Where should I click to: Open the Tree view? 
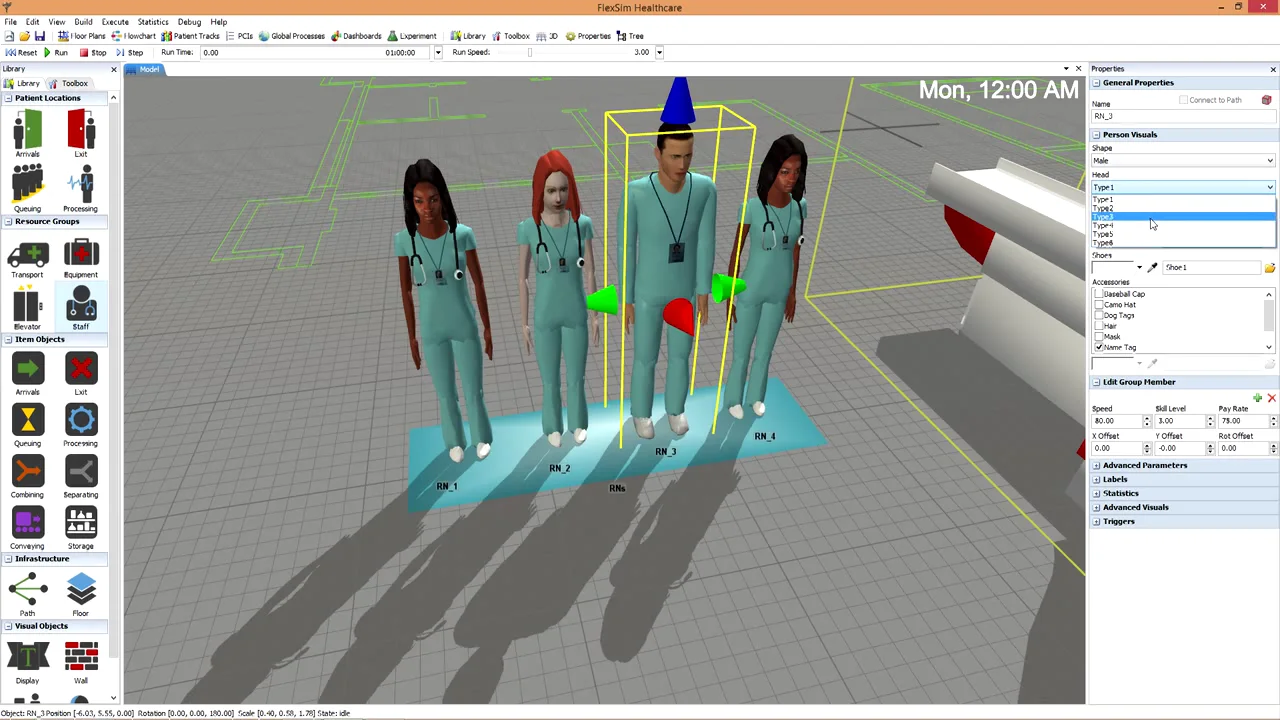pos(630,36)
